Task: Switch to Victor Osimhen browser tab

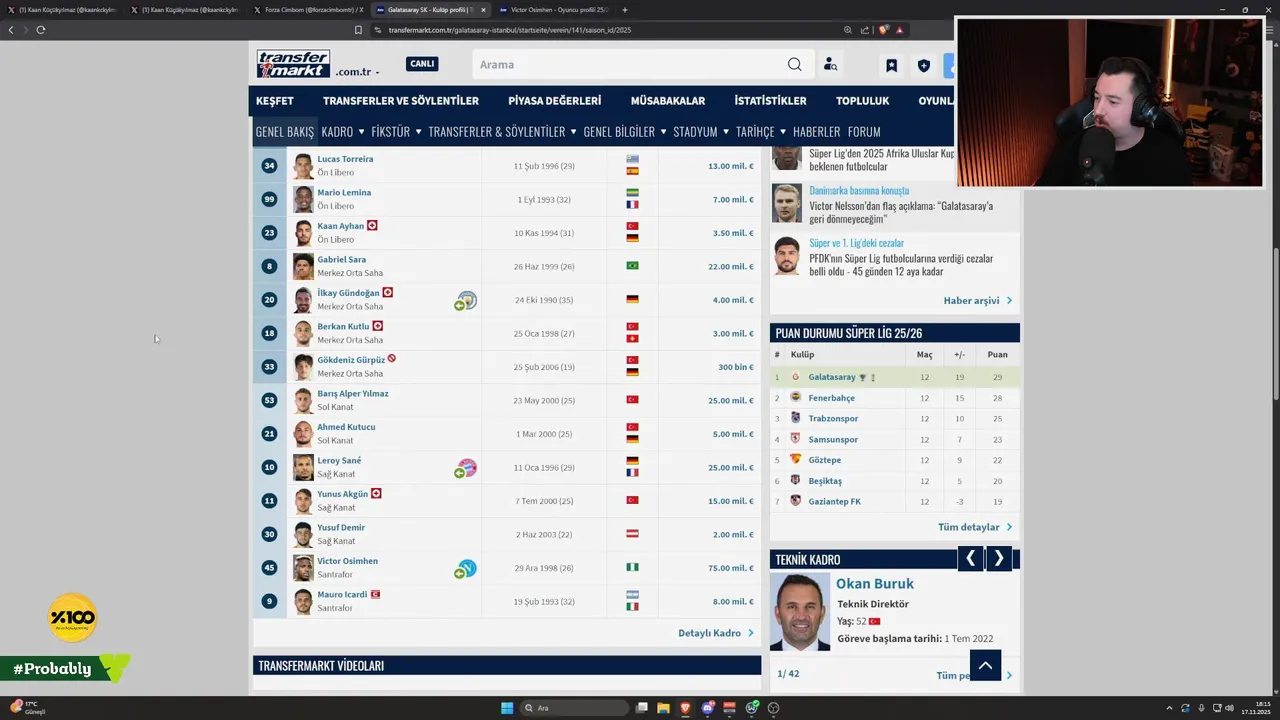Action: pyautogui.click(x=560, y=10)
